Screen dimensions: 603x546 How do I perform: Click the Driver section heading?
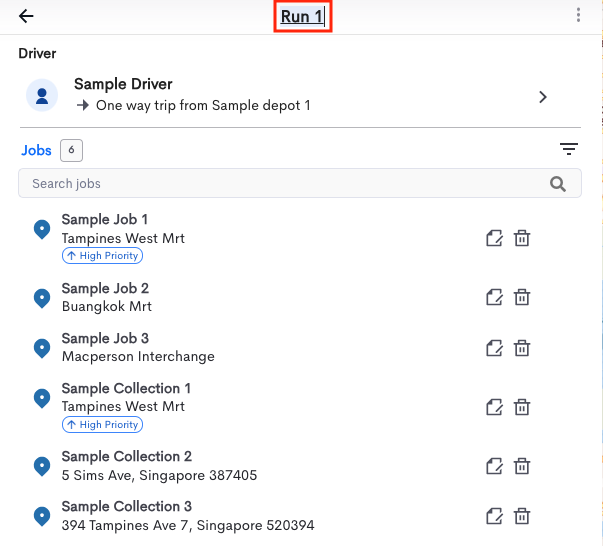(x=37, y=53)
